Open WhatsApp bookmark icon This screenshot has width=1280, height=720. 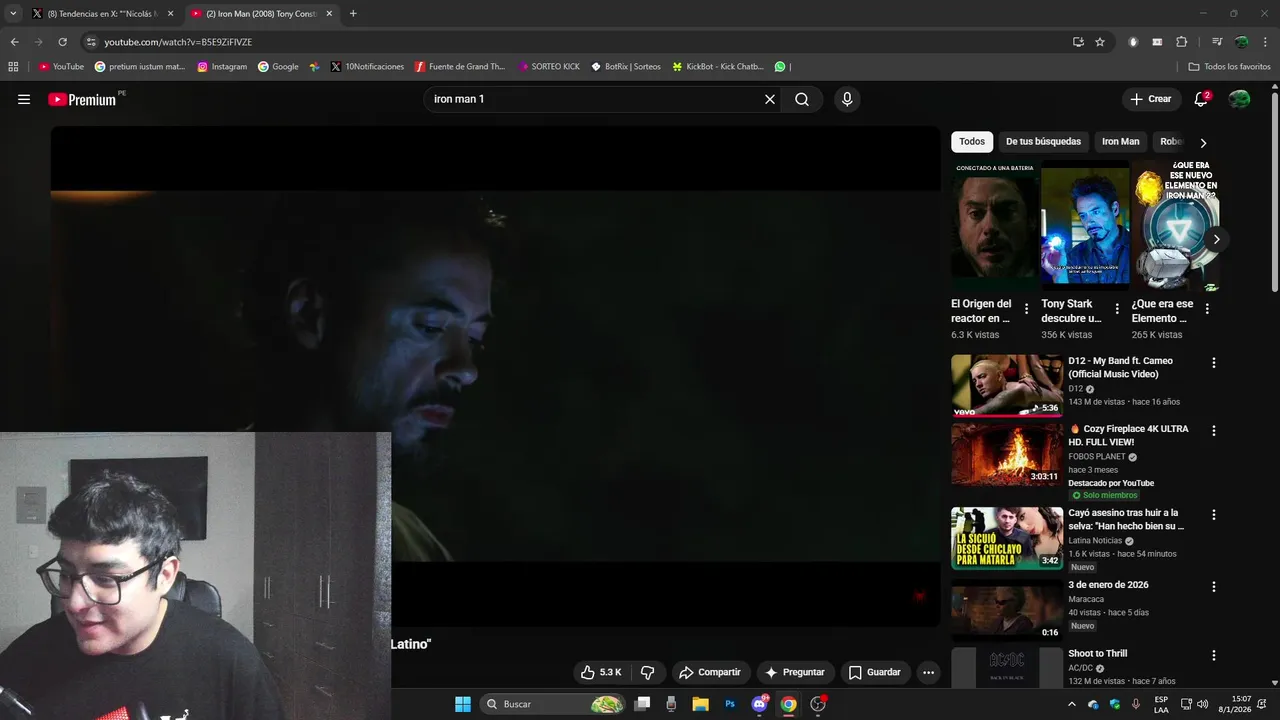point(780,67)
